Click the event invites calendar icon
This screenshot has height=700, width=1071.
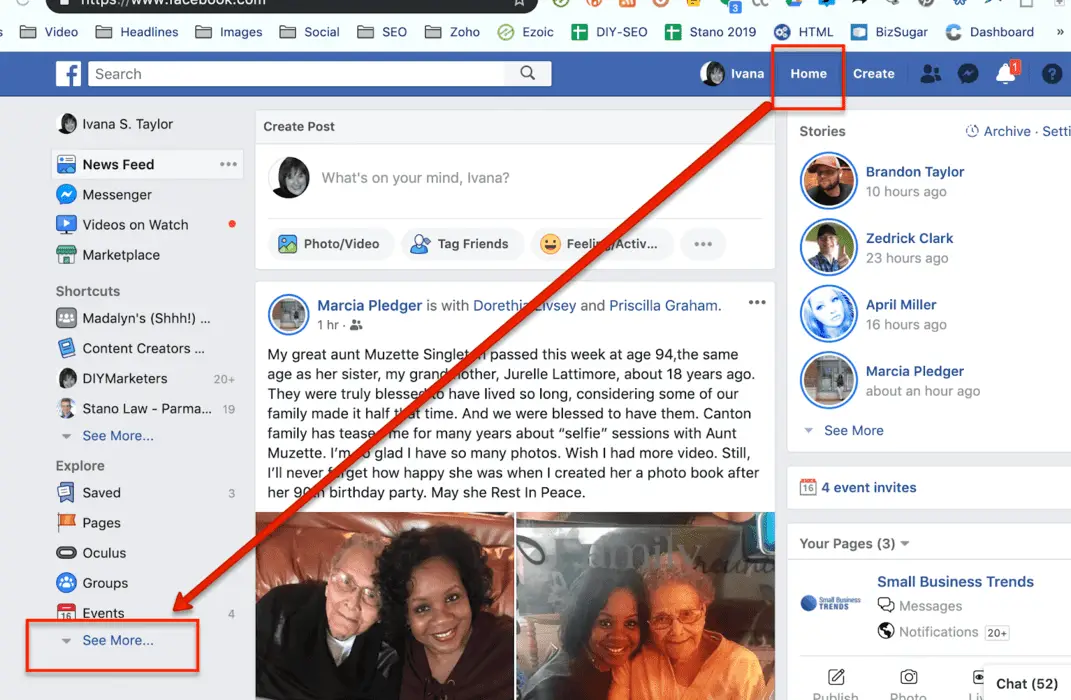coord(808,487)
